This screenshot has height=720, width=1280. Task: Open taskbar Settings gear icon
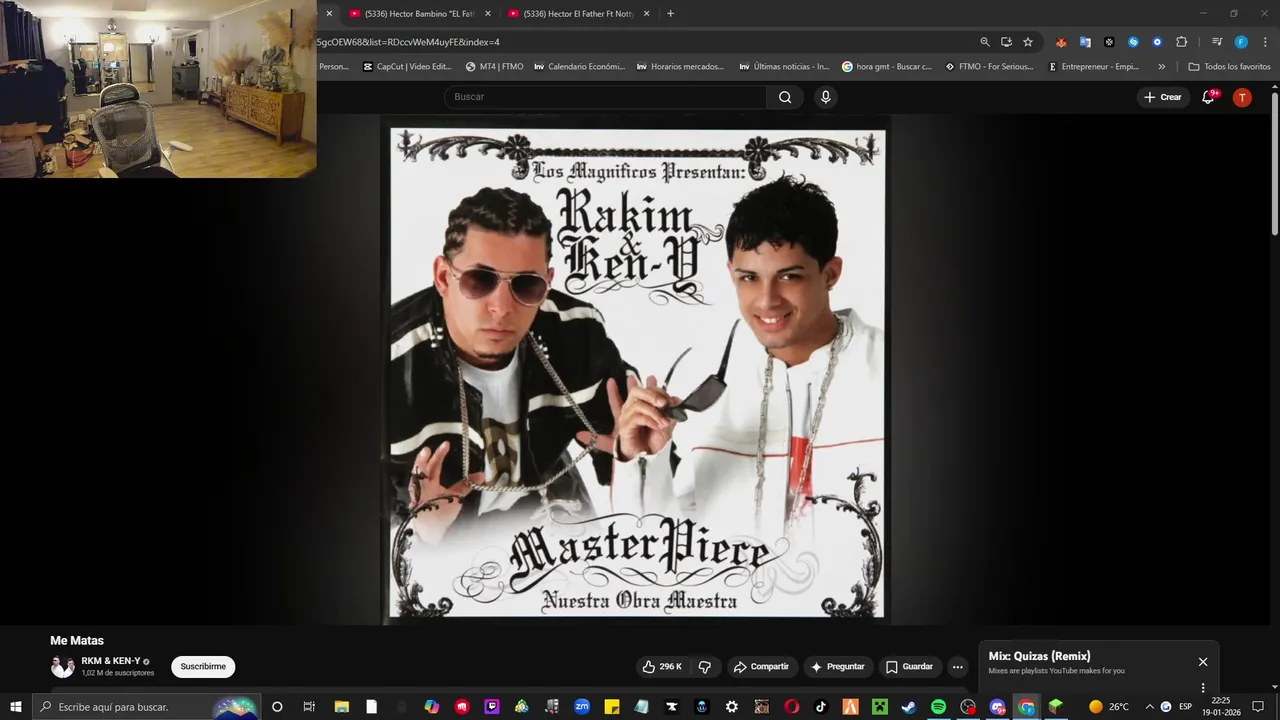pos(732,707)
